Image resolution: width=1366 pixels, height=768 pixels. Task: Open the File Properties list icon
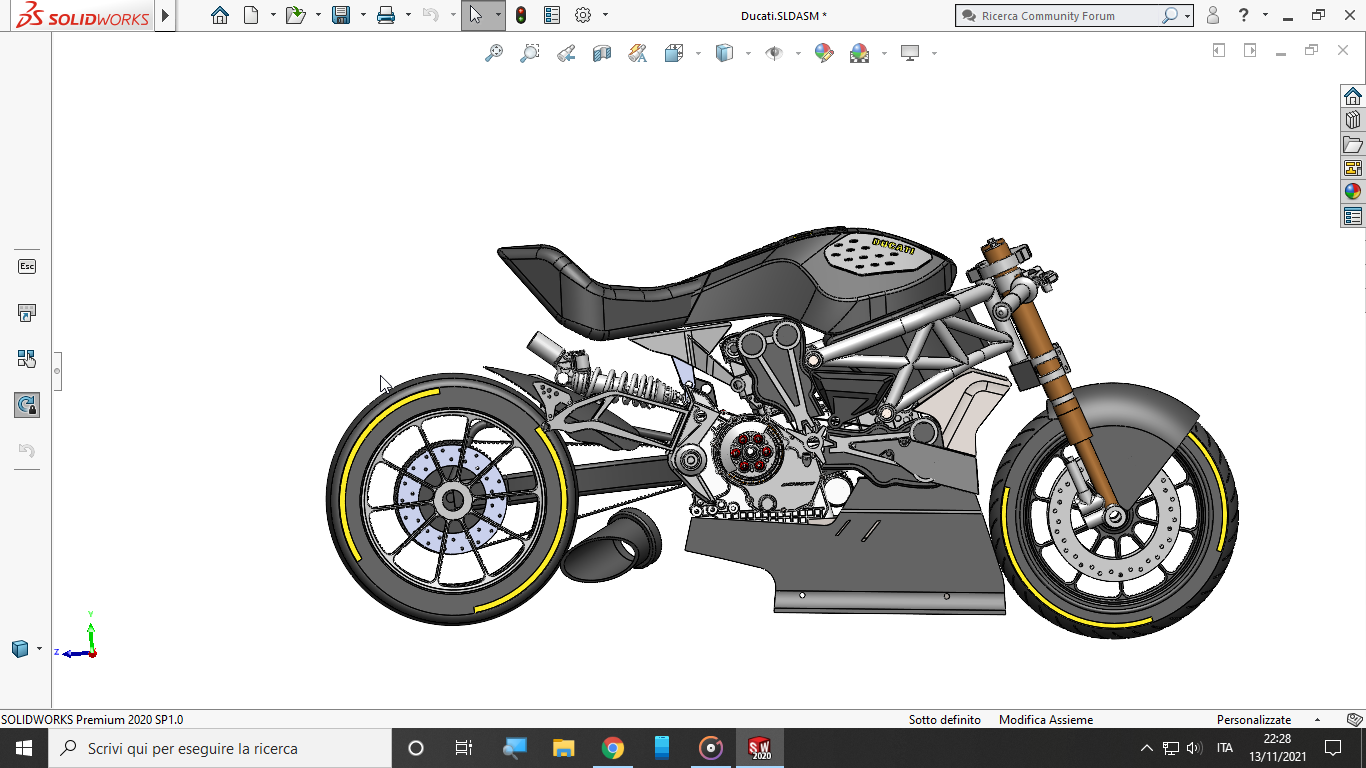552,15
